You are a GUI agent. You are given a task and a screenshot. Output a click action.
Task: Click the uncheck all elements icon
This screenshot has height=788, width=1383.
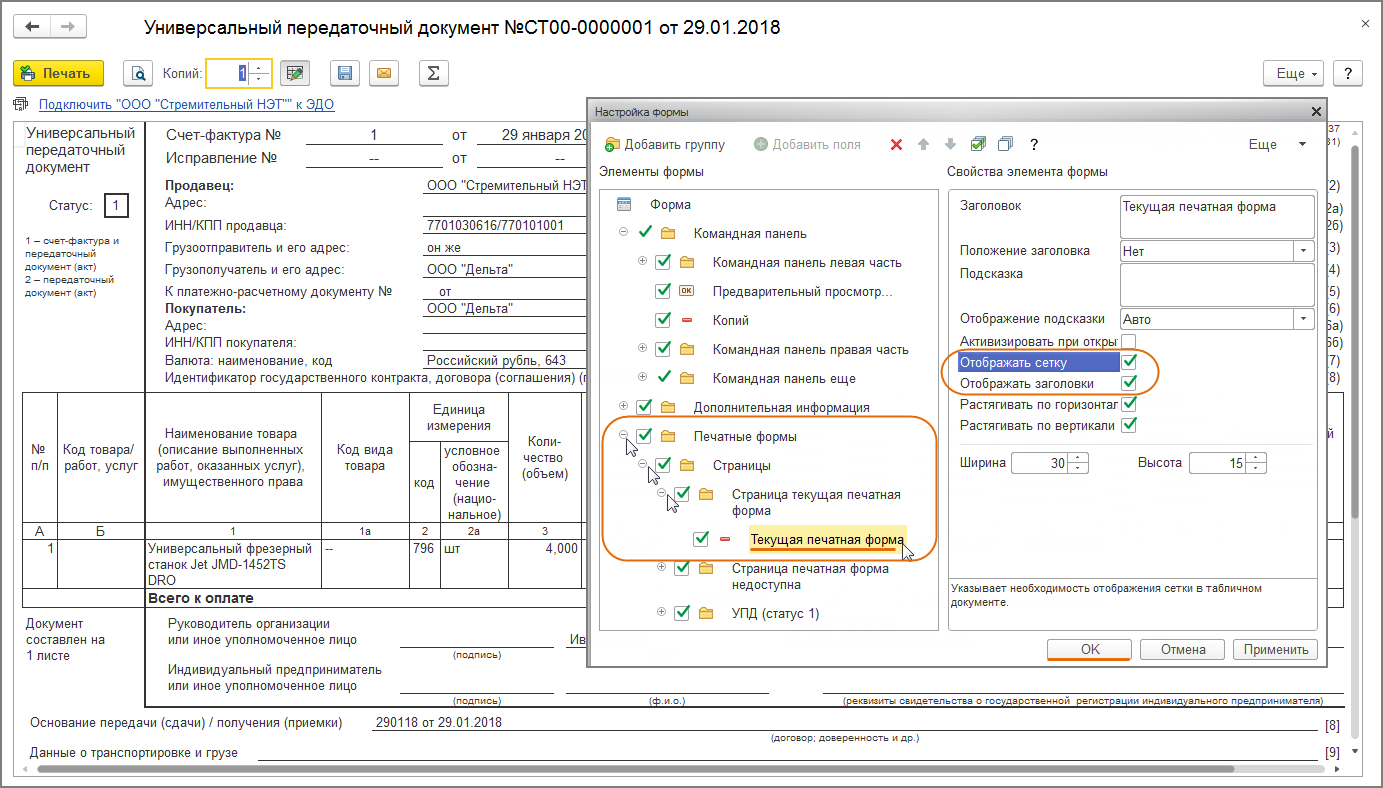[x=1006, y=144]
